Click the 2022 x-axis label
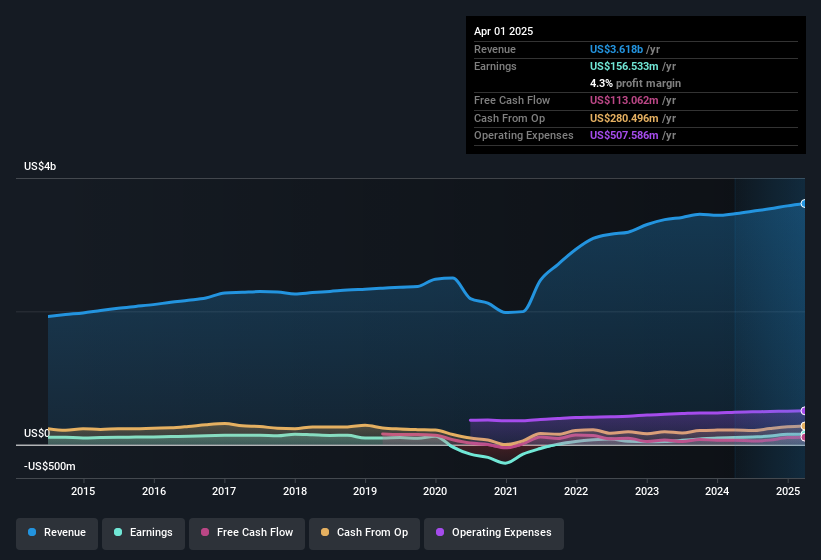This screenshot has height=560, width=821. click(x=576, y=491)
